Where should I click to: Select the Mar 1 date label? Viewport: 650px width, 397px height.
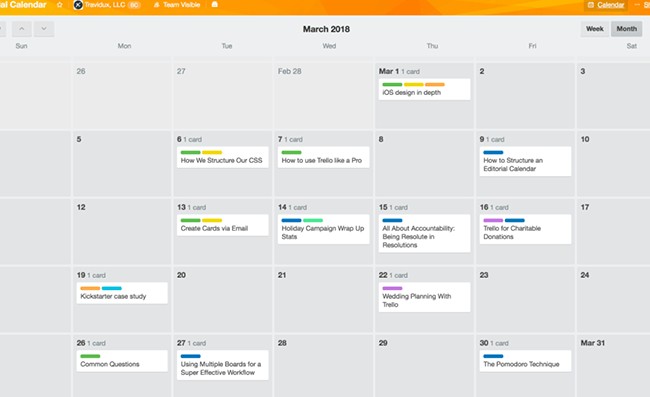389,71
